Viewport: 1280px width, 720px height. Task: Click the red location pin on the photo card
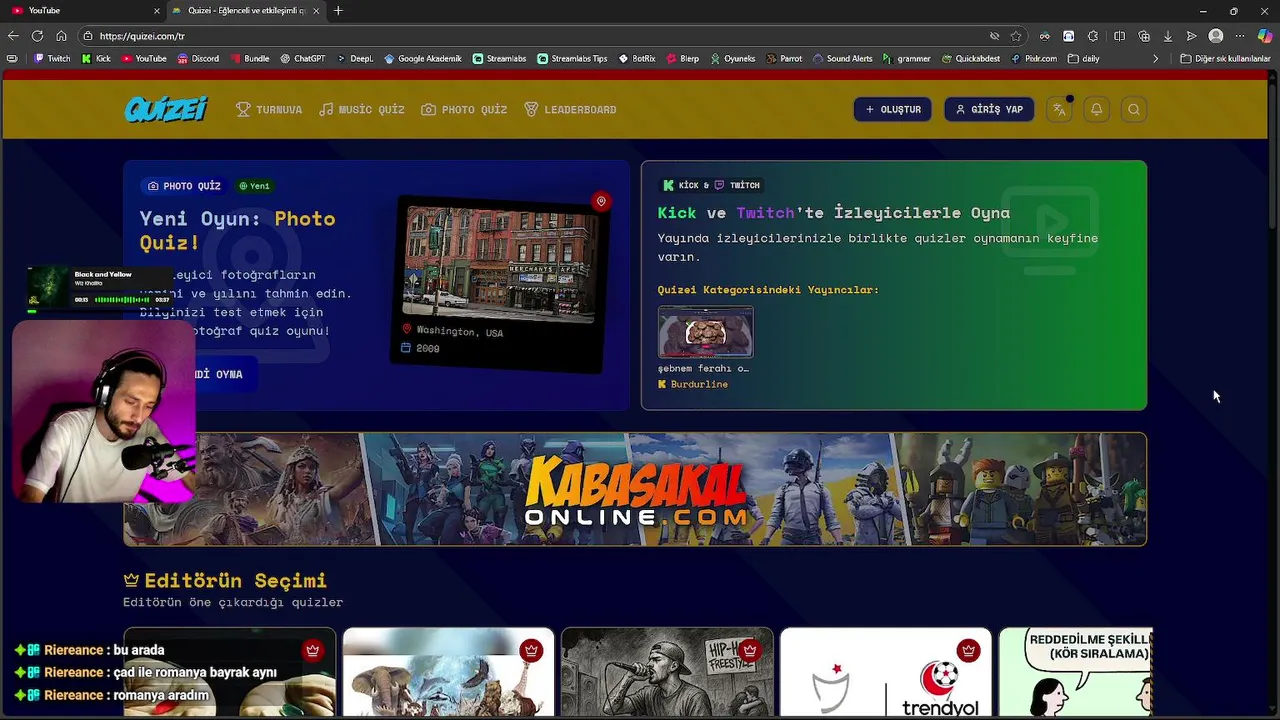[x=601, y=201]
